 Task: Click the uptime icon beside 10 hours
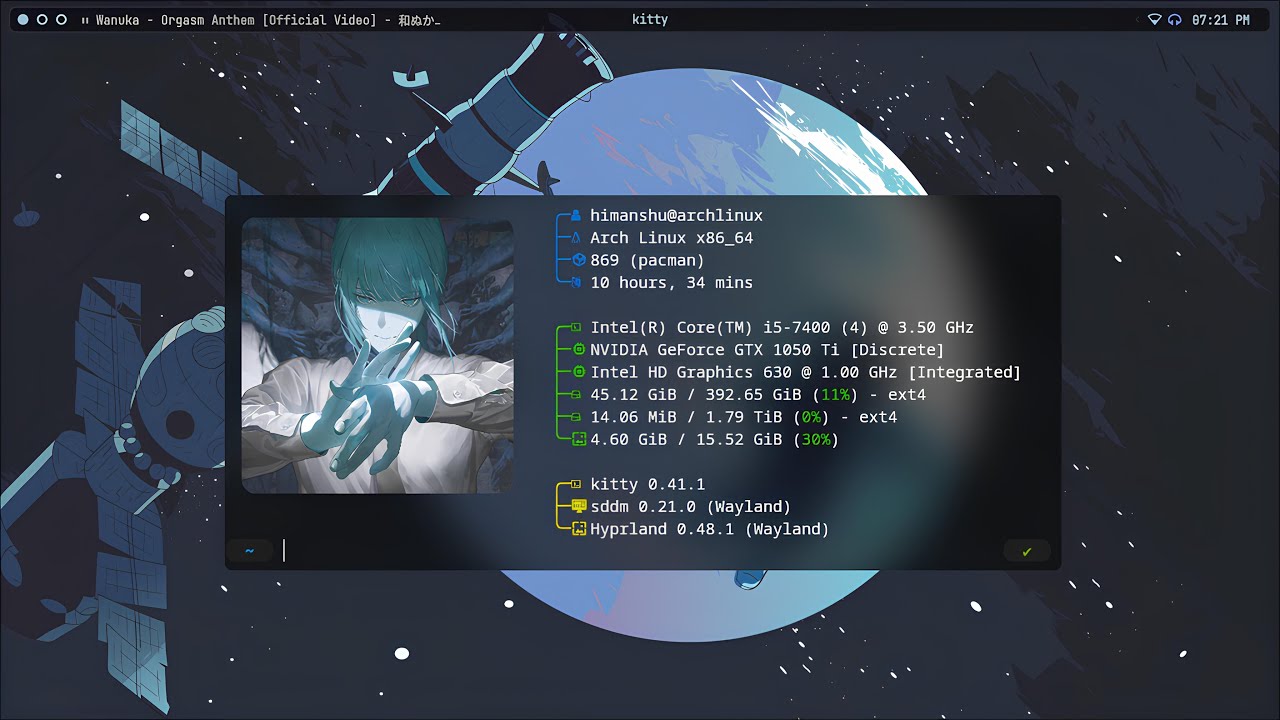[x=576, y=283]
